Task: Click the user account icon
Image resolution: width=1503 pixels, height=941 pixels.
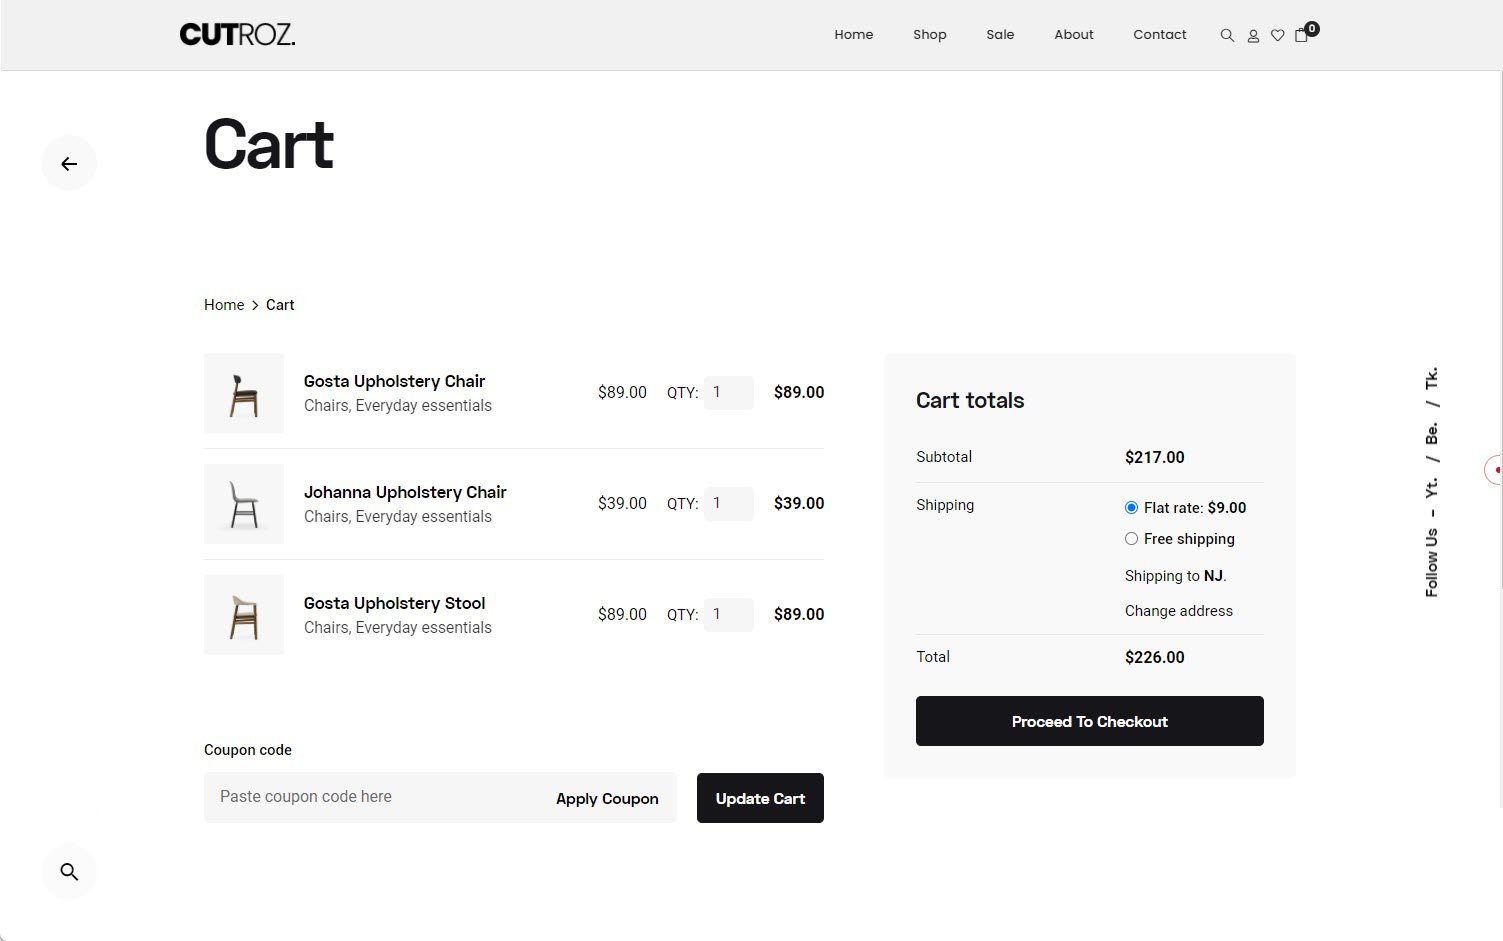Action: tap(1253, 35)
